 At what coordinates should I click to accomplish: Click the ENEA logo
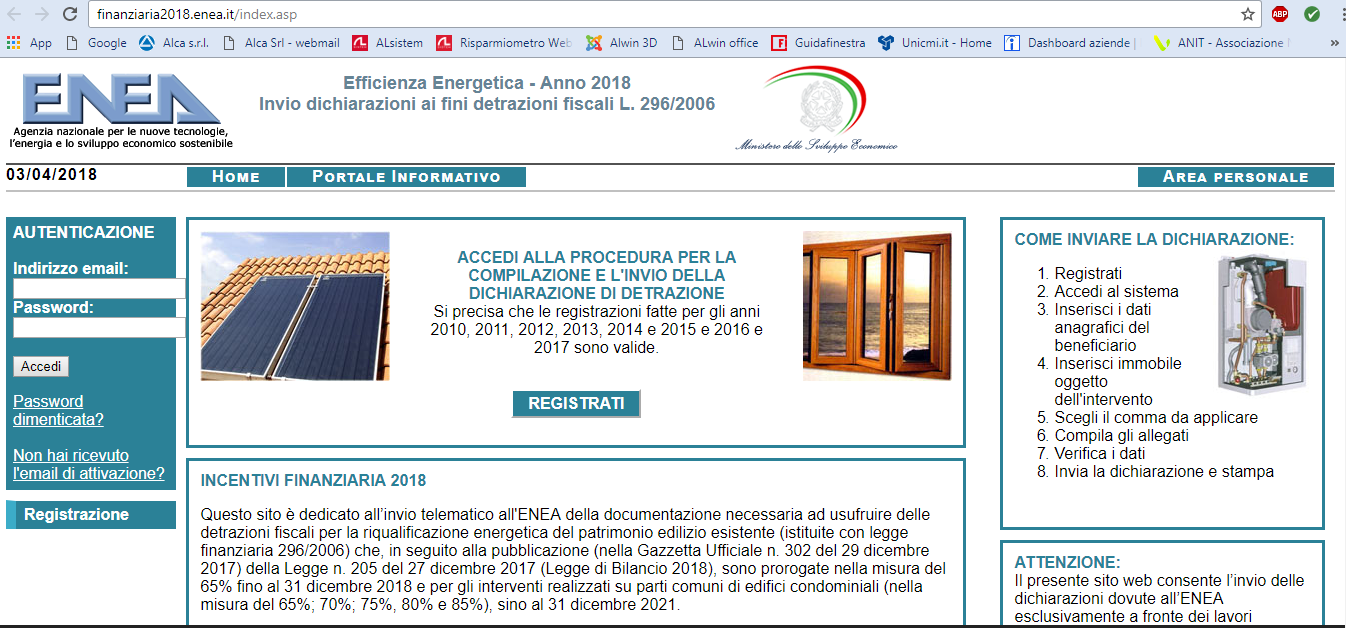pyautogui.click(x=120, y=110)
